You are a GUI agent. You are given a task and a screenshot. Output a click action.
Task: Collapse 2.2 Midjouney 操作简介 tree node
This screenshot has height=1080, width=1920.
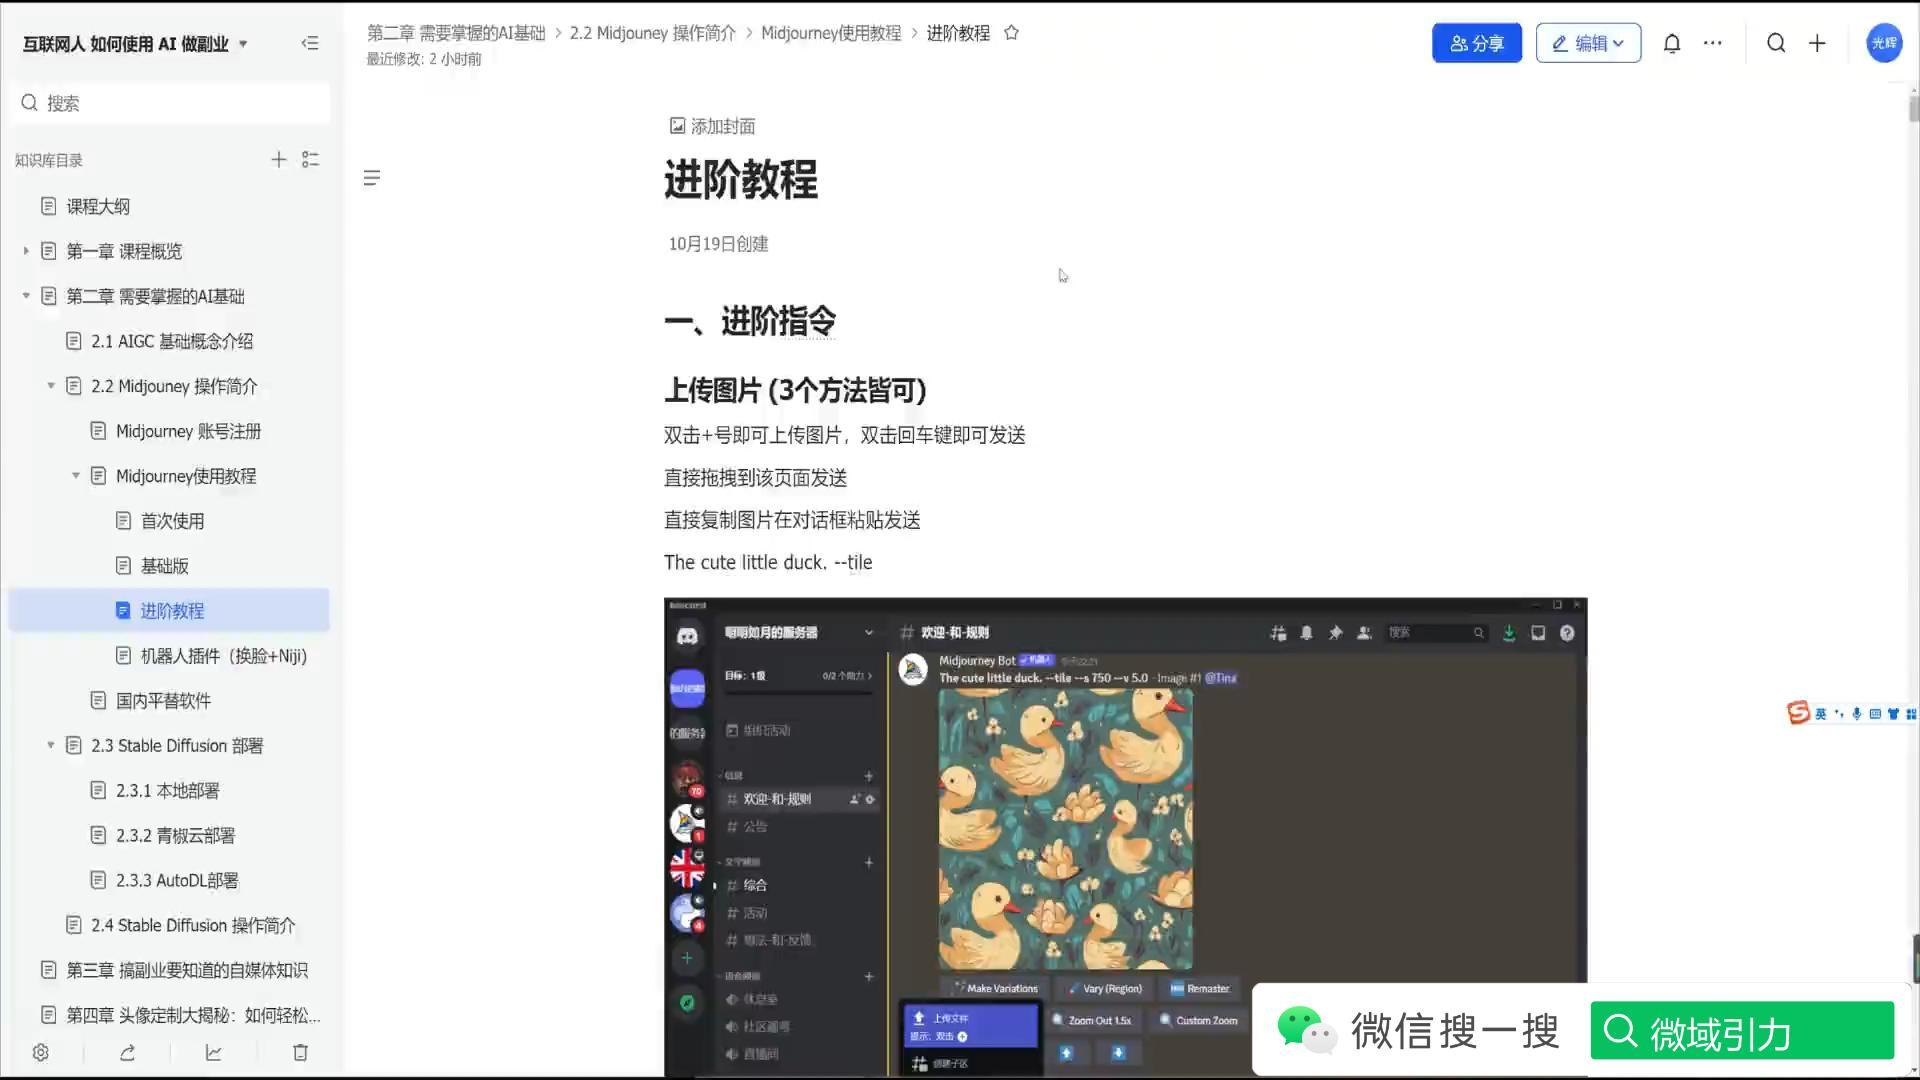coord(51,386)
